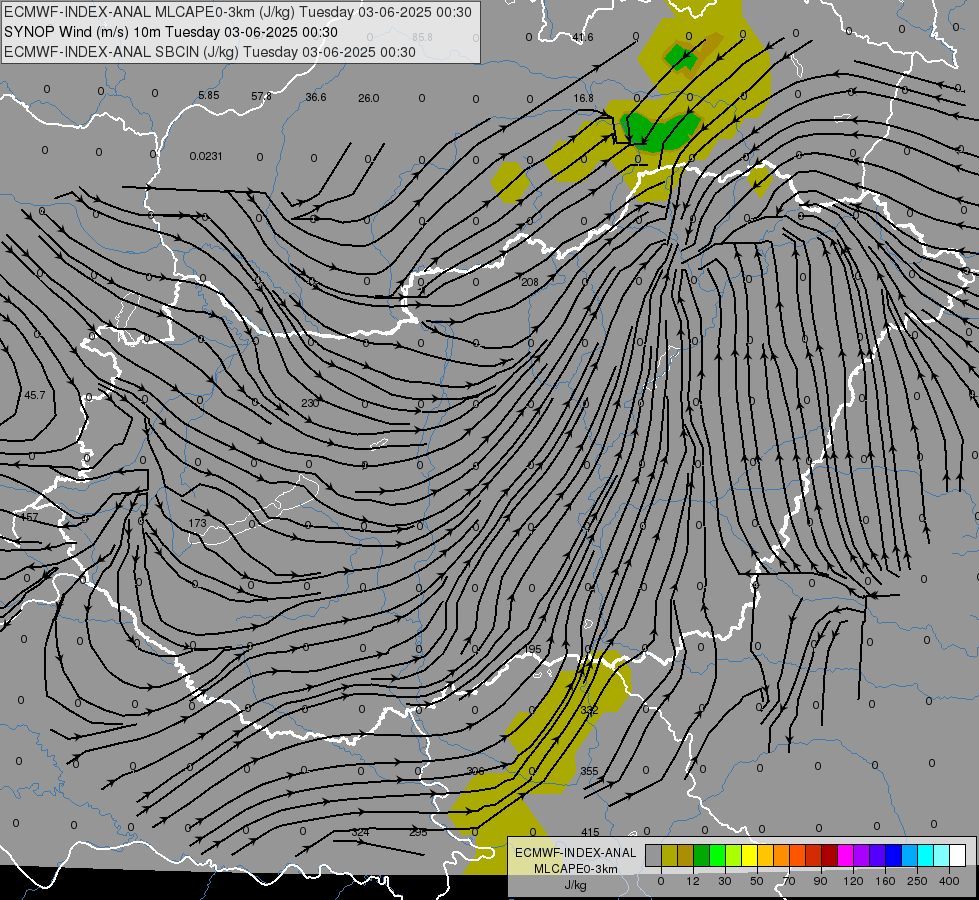
Task: Pick the purple swatch right of label 120
Action: (x=862, y=856)
